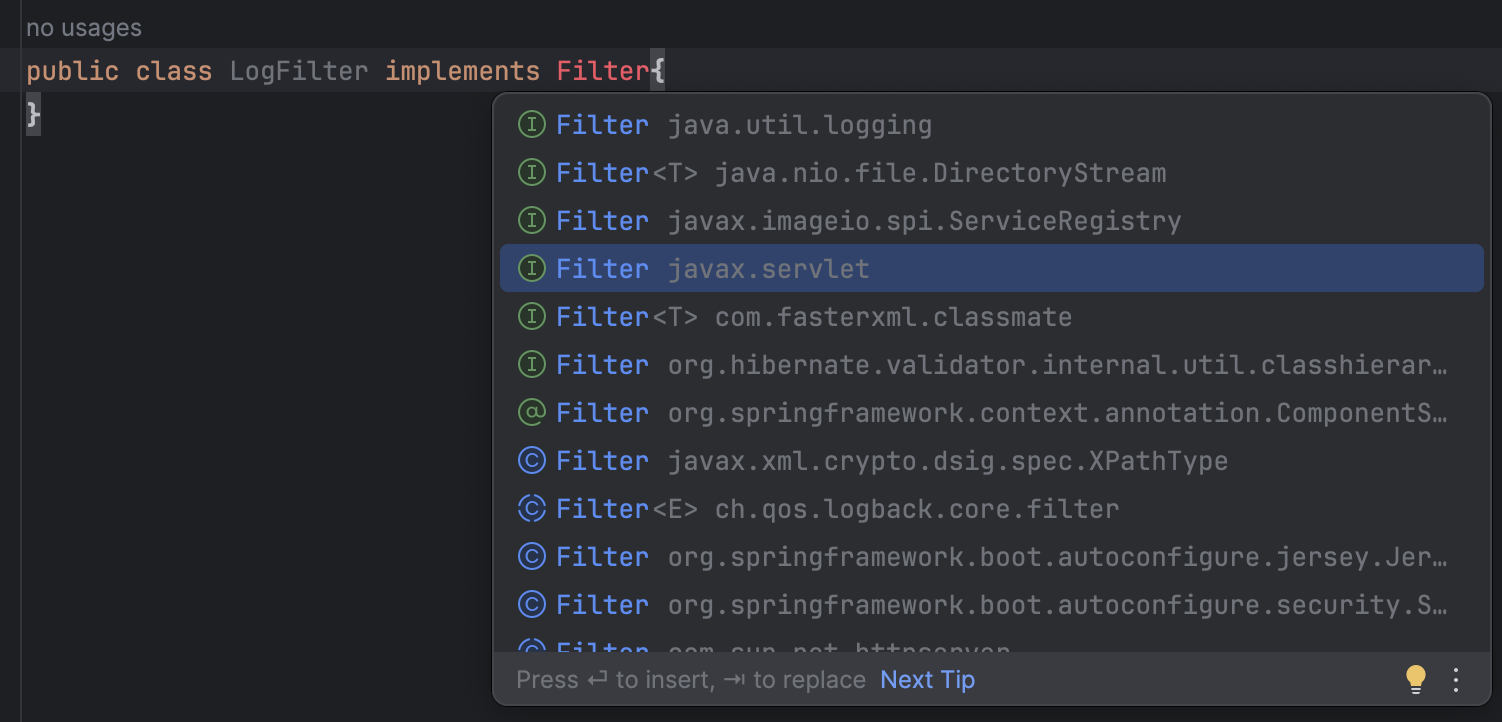Click the no usages hint
Screen dimensions: 1502x722
[84, 28]
